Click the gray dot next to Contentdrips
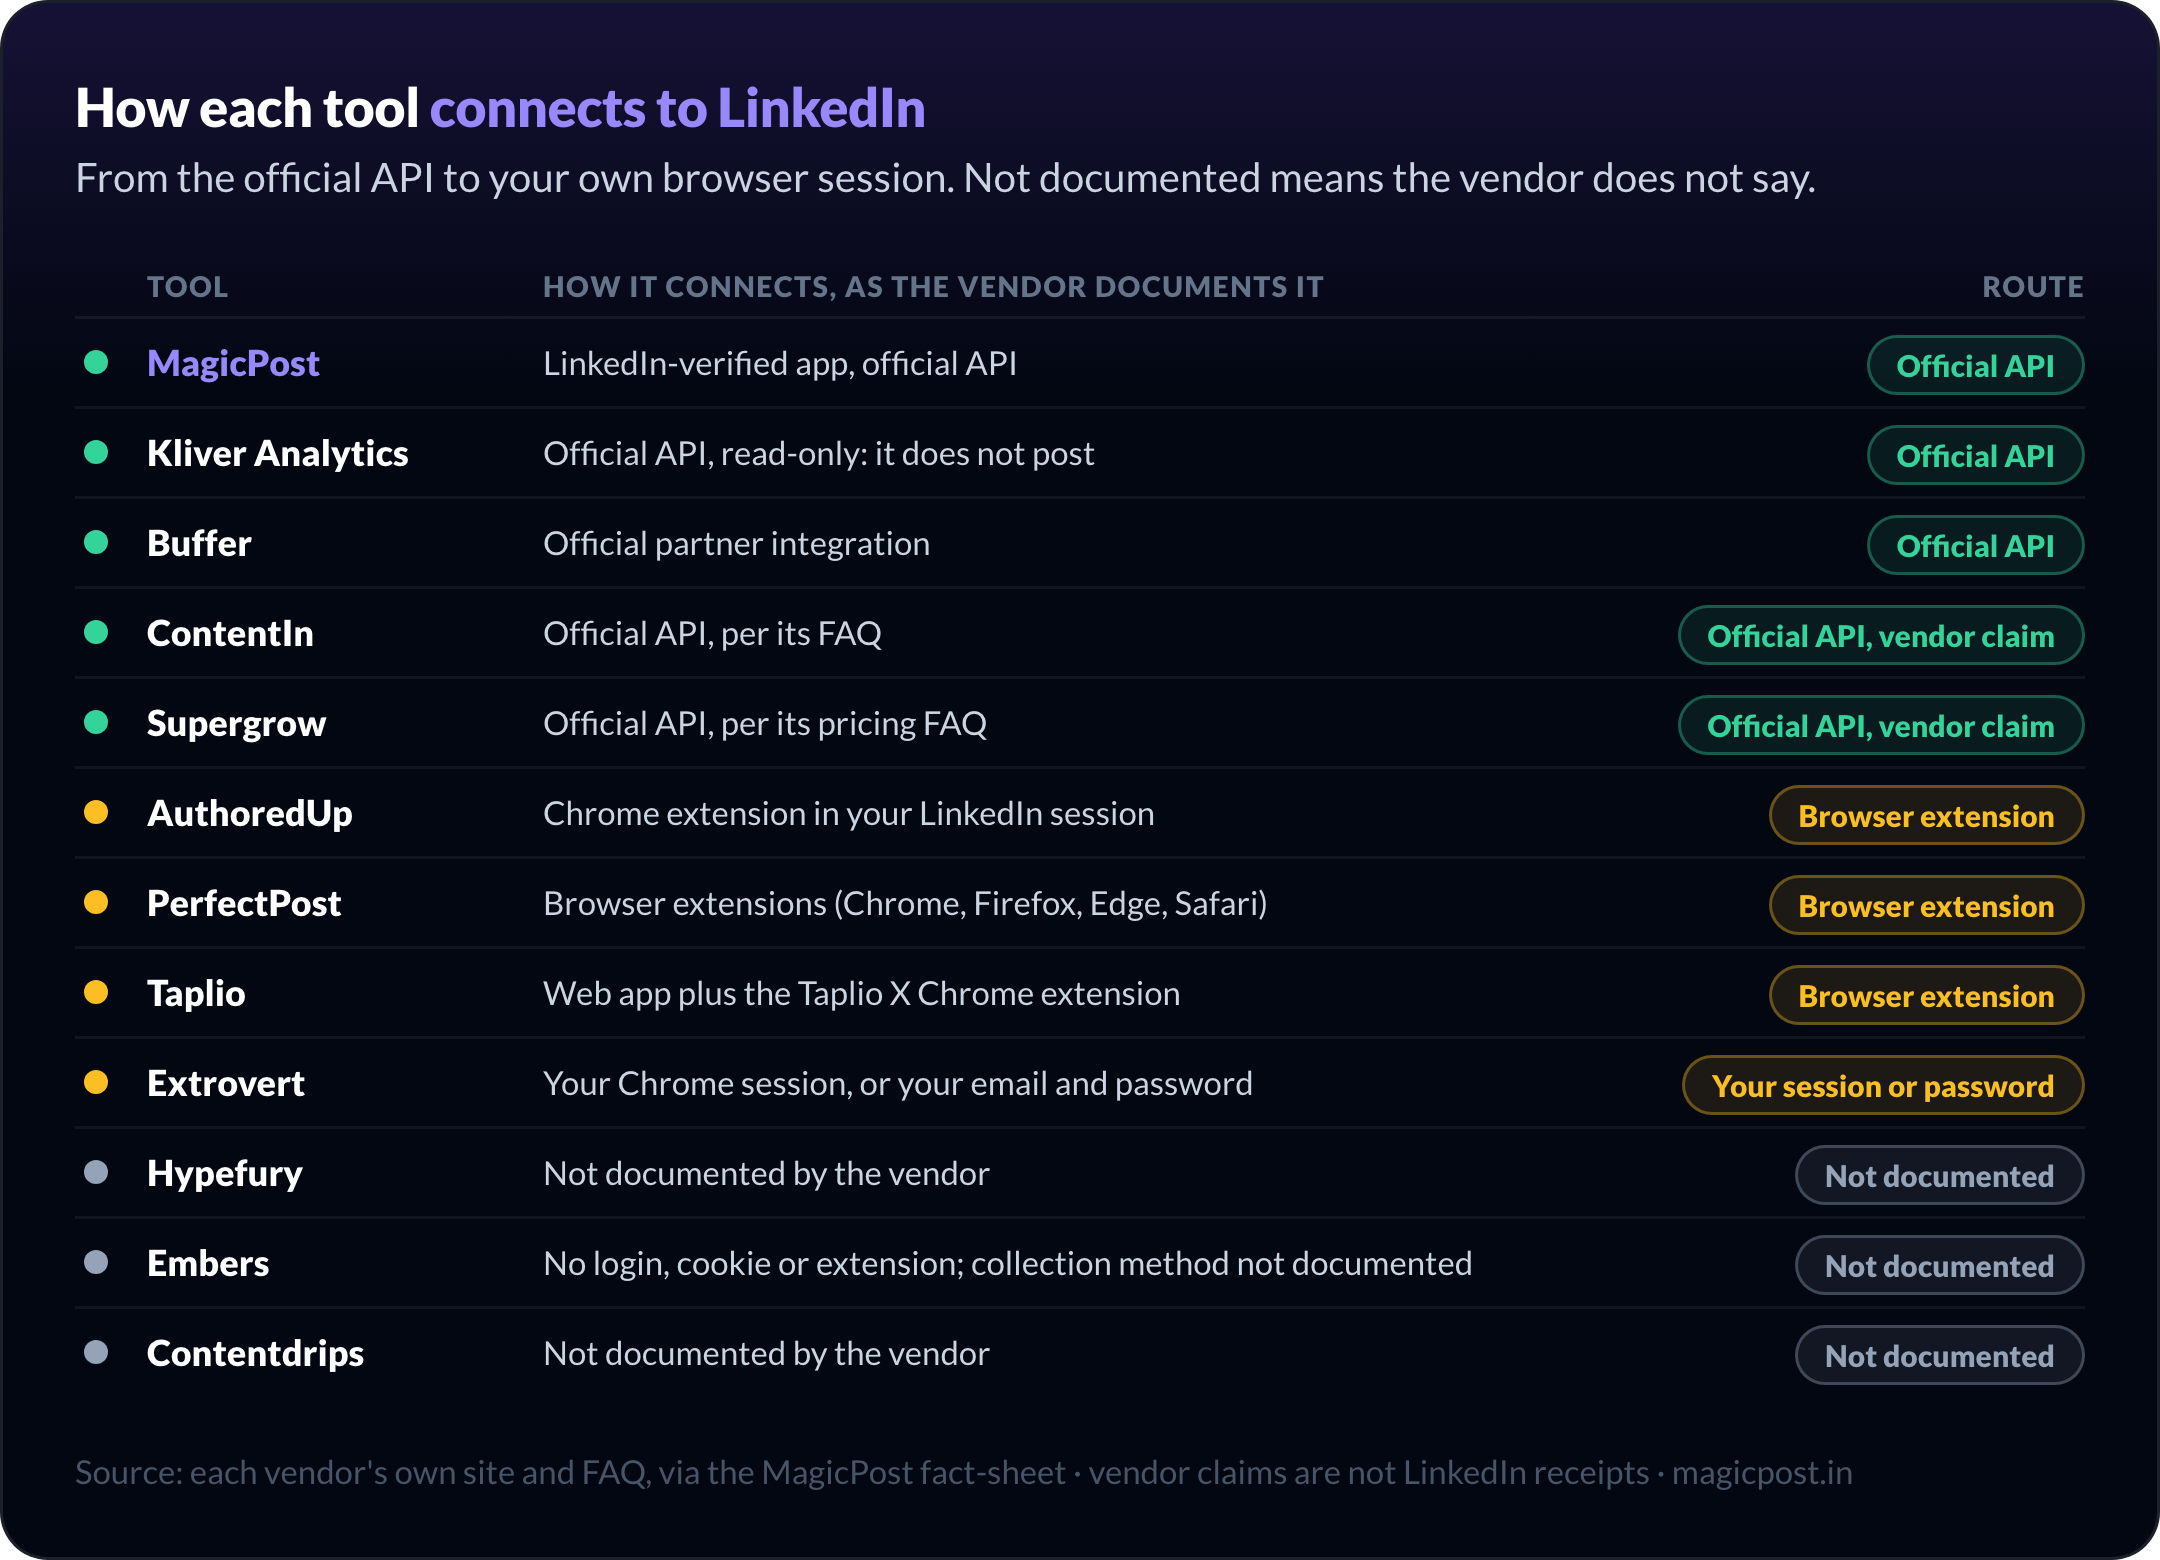Viewport: 2160px width, 1560px height. pyautogui.click(x=96, y=1352)
